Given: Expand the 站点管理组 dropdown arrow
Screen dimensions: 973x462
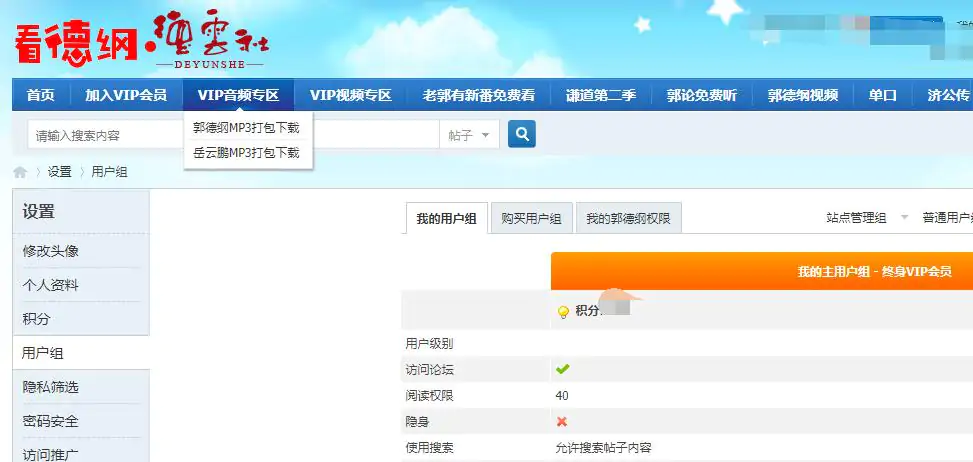Looking at the screenshot, I should (x=904, y=218).
